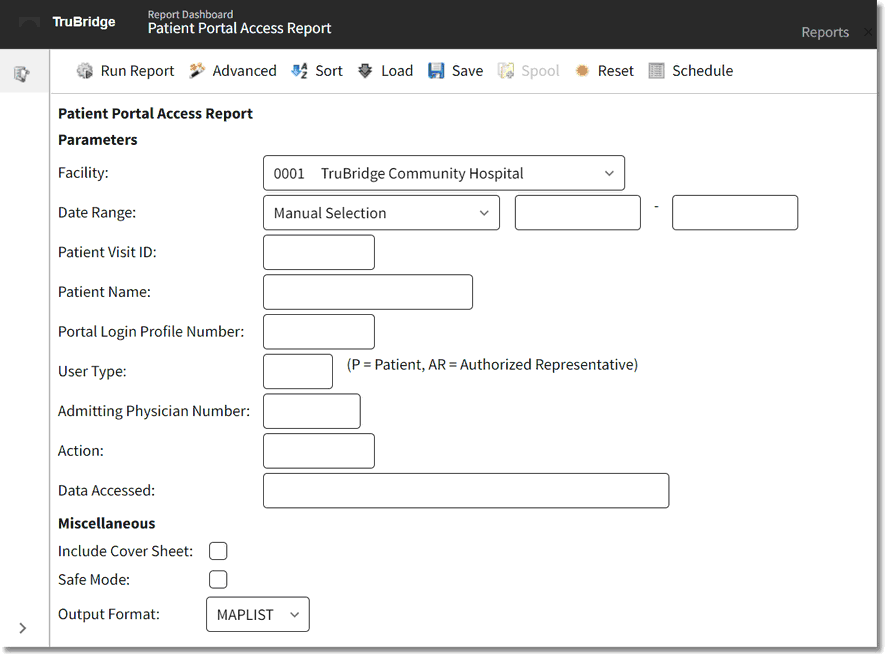886x656 pixels.
Task: Expand the left sidebar chevron
Action: tap(22, 628)
